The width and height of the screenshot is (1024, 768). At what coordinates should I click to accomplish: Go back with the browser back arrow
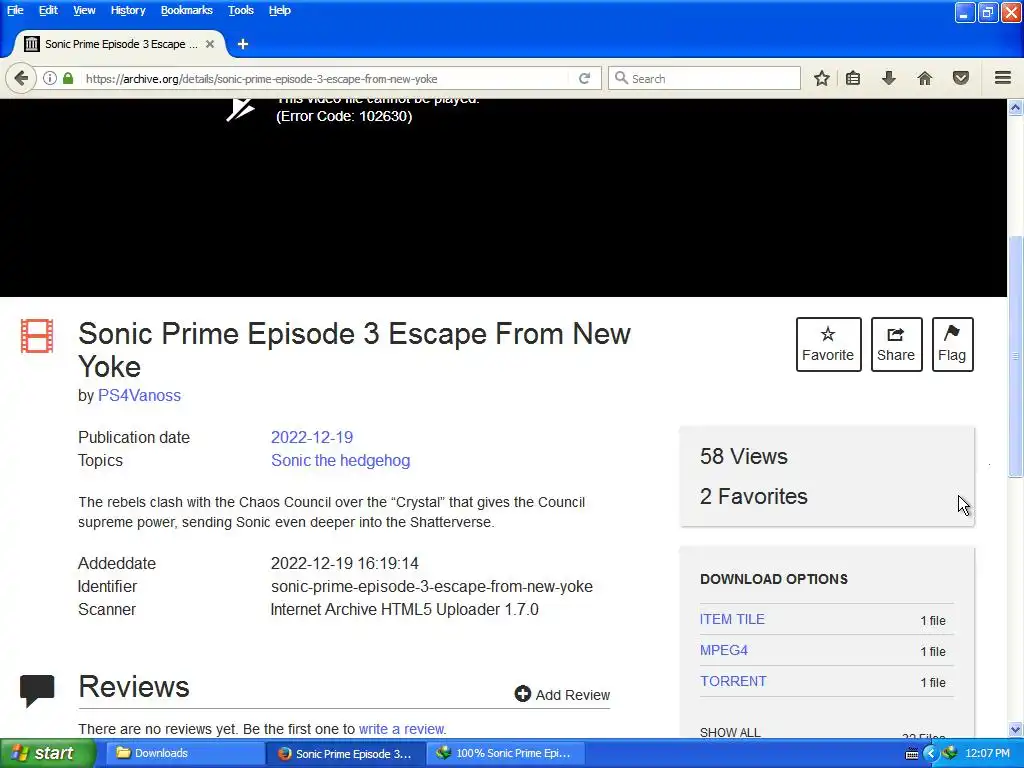pyautogui.click(x=21, y=78)
